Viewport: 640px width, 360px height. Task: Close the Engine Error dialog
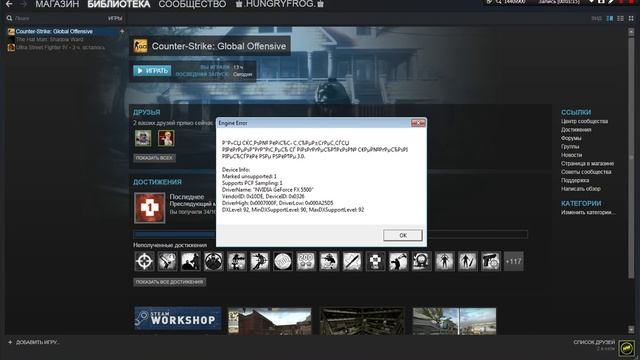click(x=418, y=123)
